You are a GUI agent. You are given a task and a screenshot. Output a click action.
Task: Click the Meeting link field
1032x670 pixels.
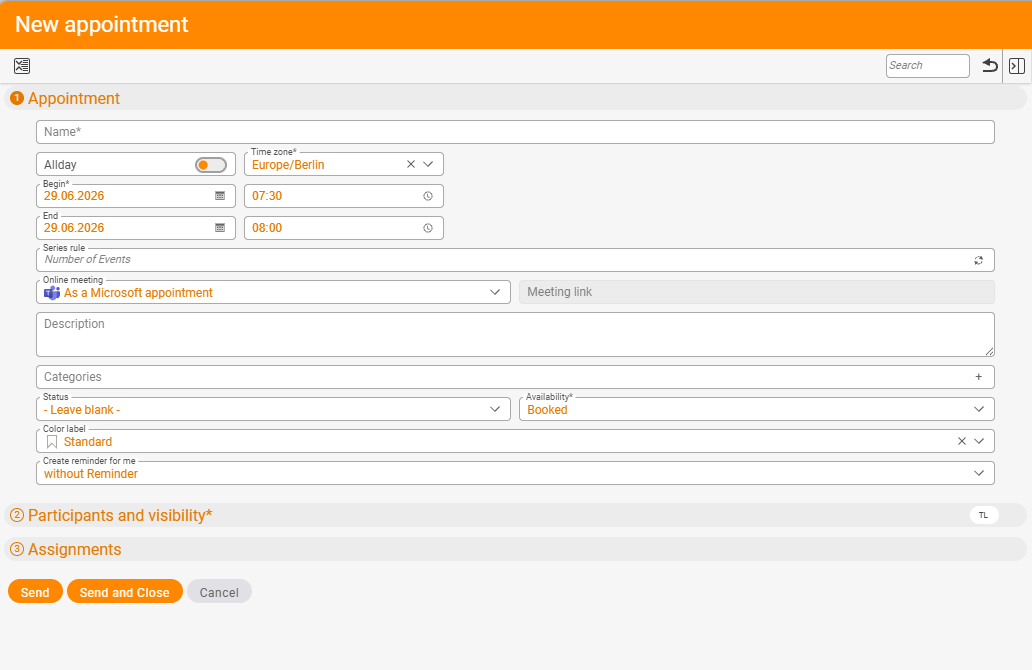[757, 292]
